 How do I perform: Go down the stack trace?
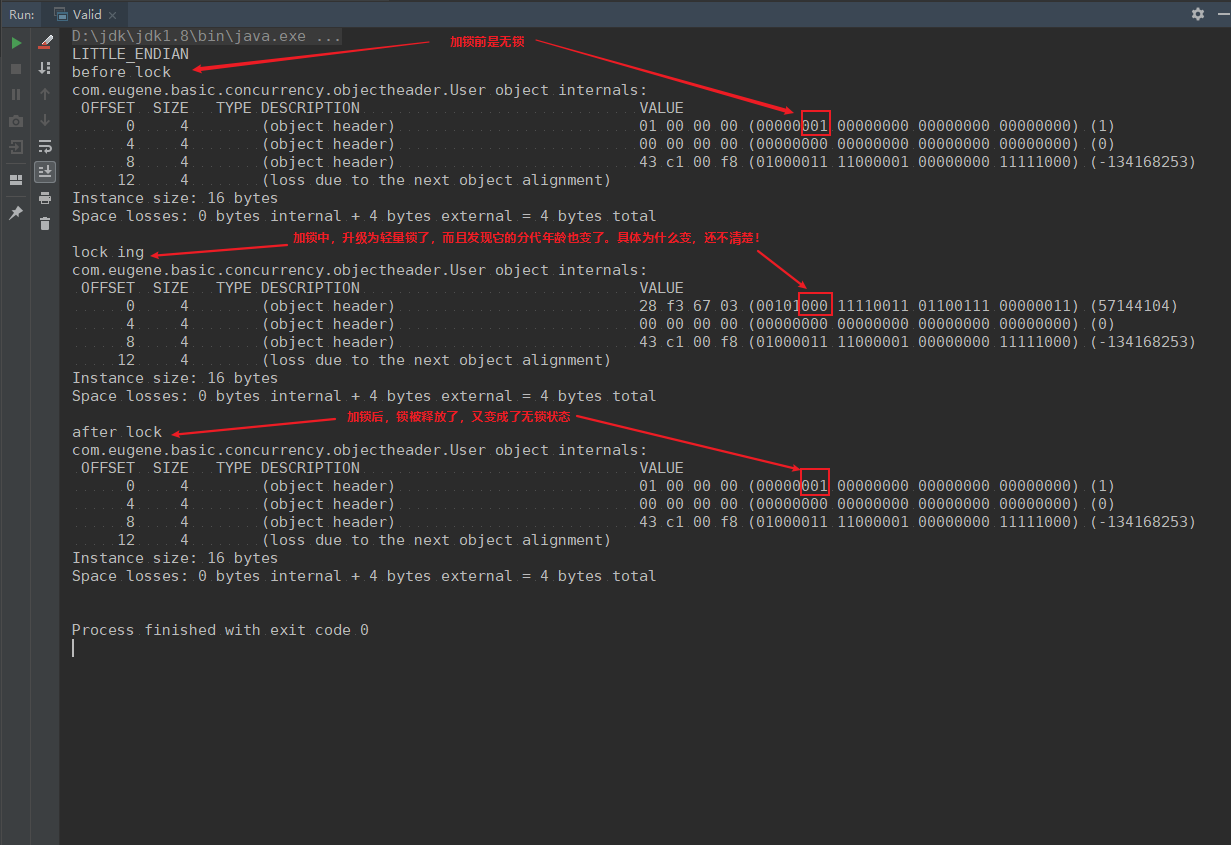pos(45,120)
